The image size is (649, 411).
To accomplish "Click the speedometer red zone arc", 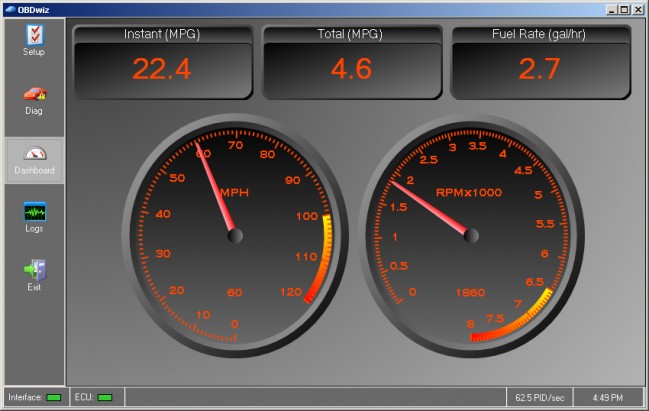I will click(324, 259).
